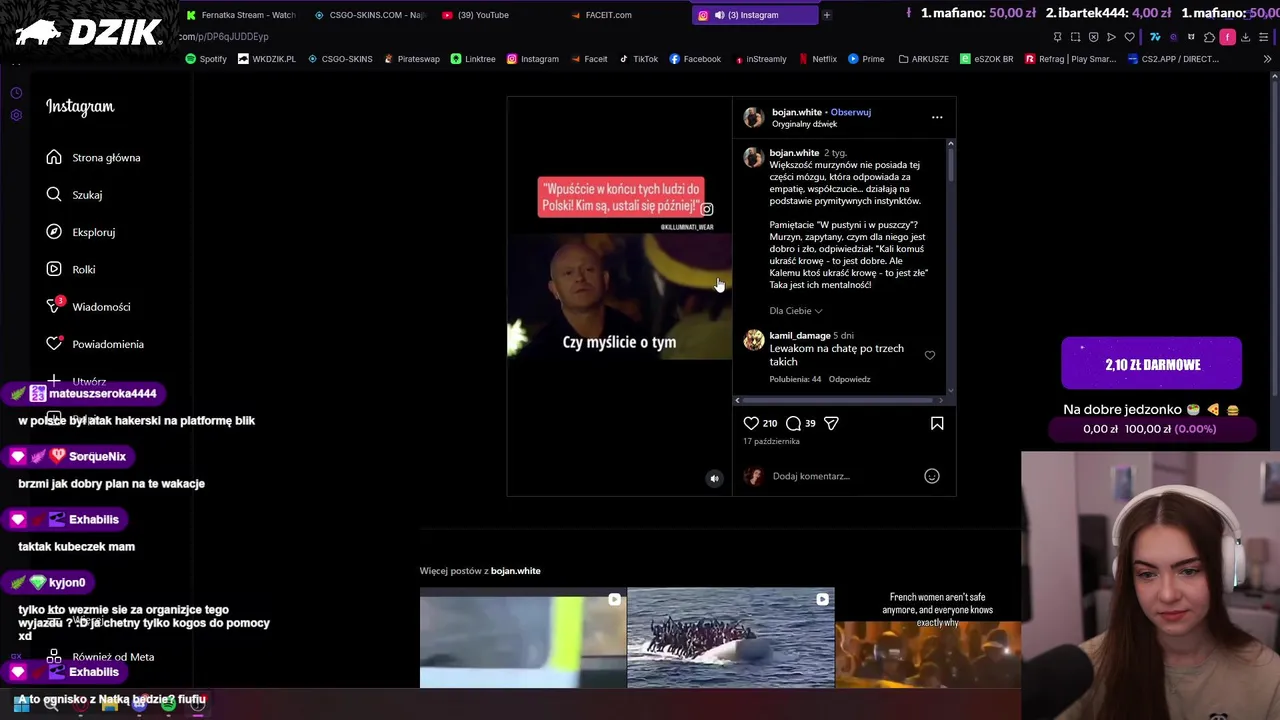Open TikTok bookmark
This screenshot has height=720, width=1280.
[x=639, y=59]
